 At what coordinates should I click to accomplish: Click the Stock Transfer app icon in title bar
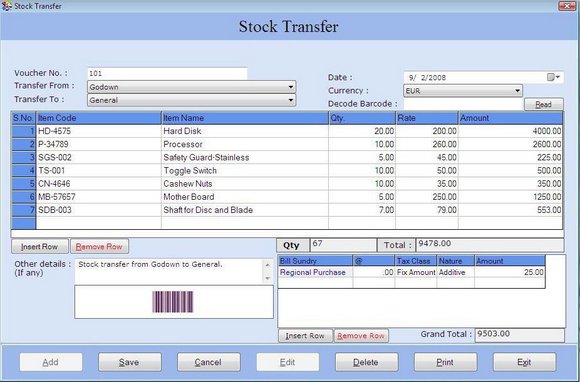point(6,6)
